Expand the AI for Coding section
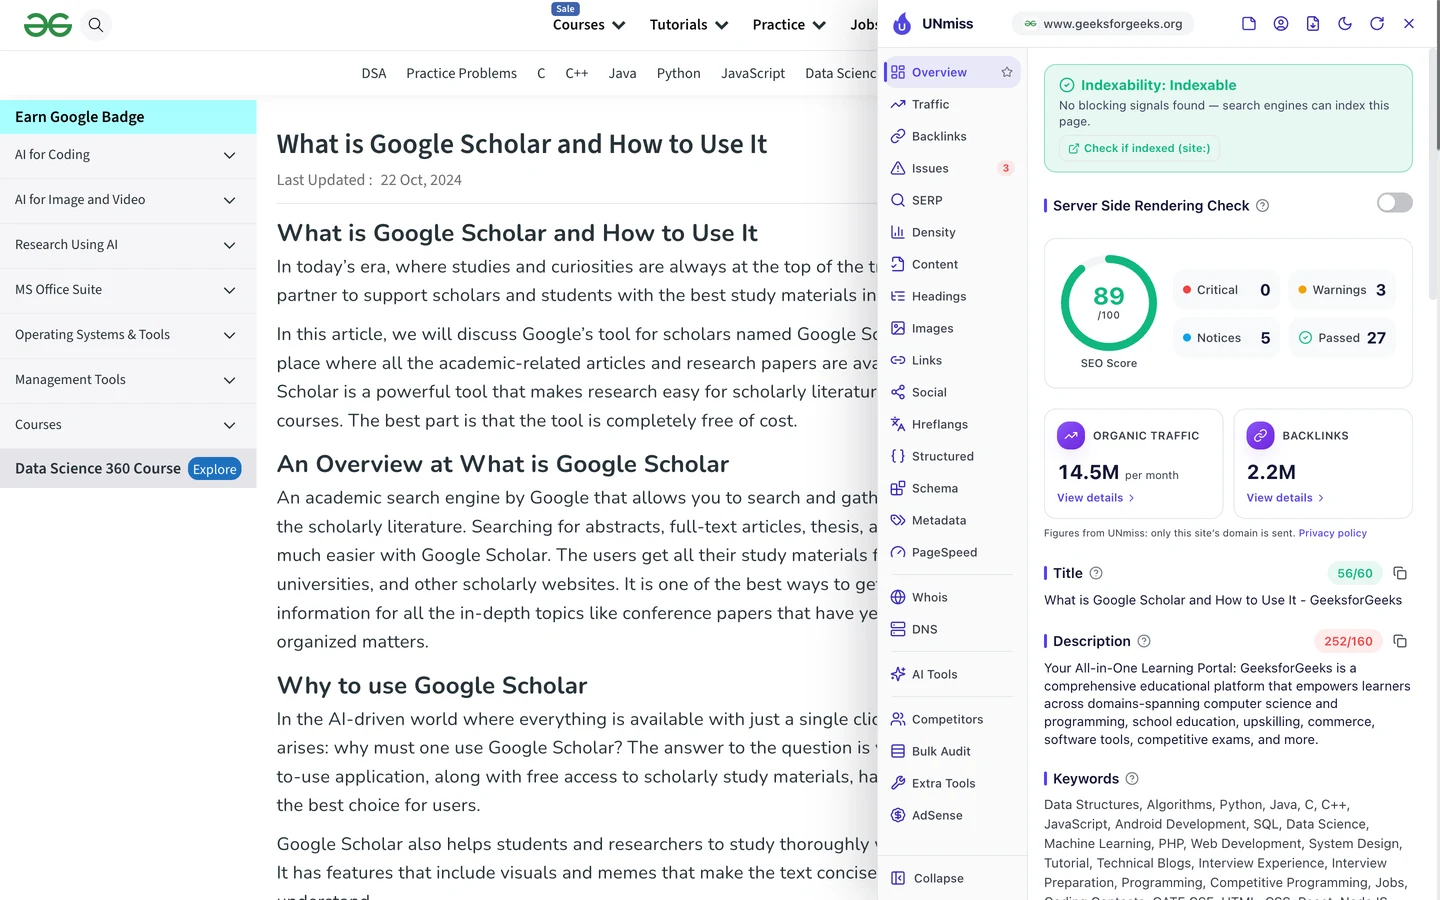Screen dimensions: 1440x900 pyautogui.click(x=128, y=155)
